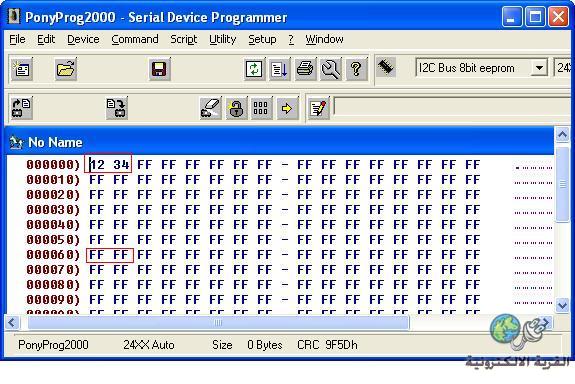Open the Command menu

[135, 39]
